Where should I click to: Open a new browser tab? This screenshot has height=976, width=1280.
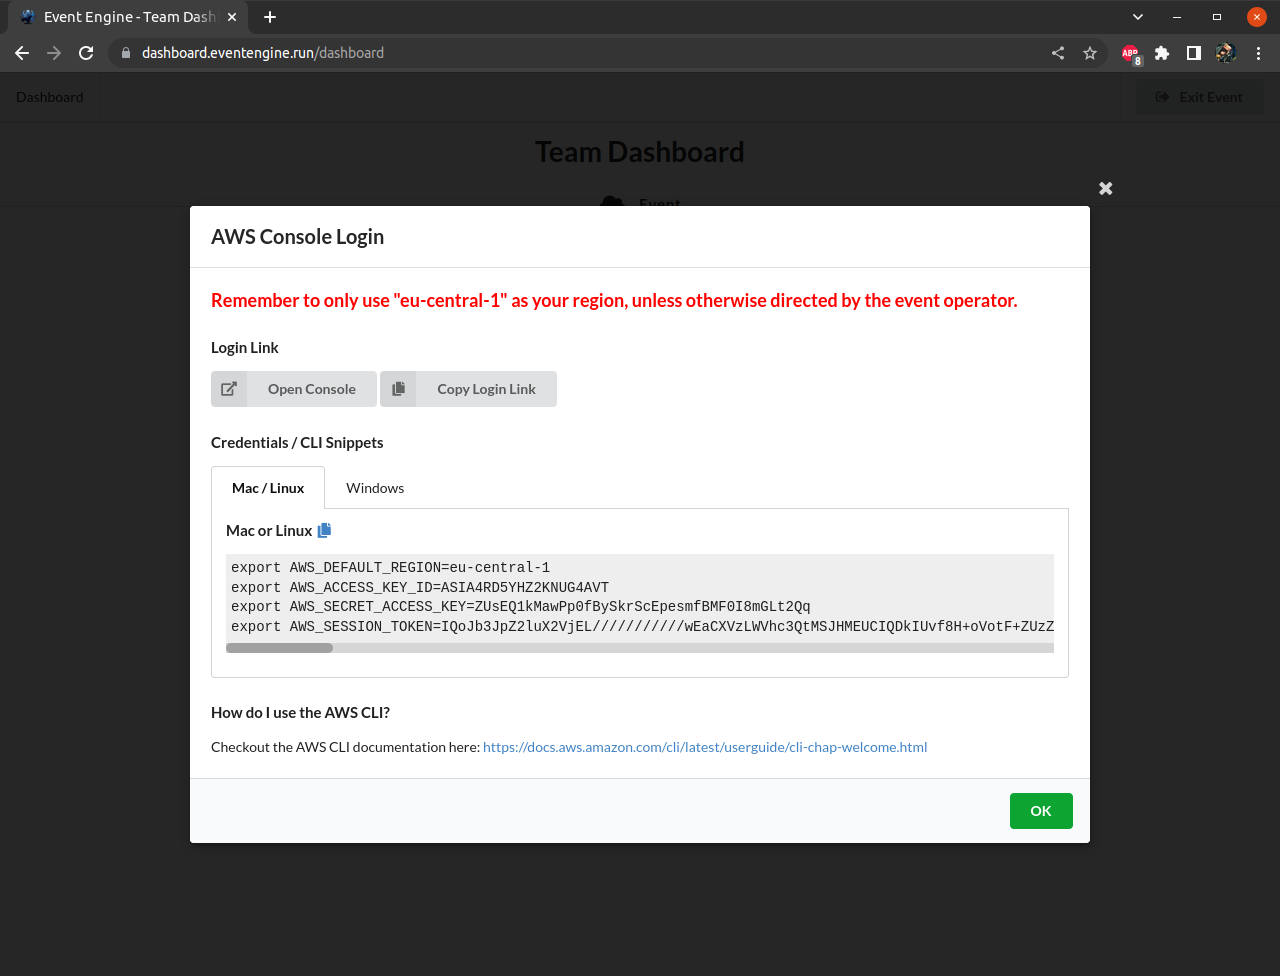coord(270,17)
